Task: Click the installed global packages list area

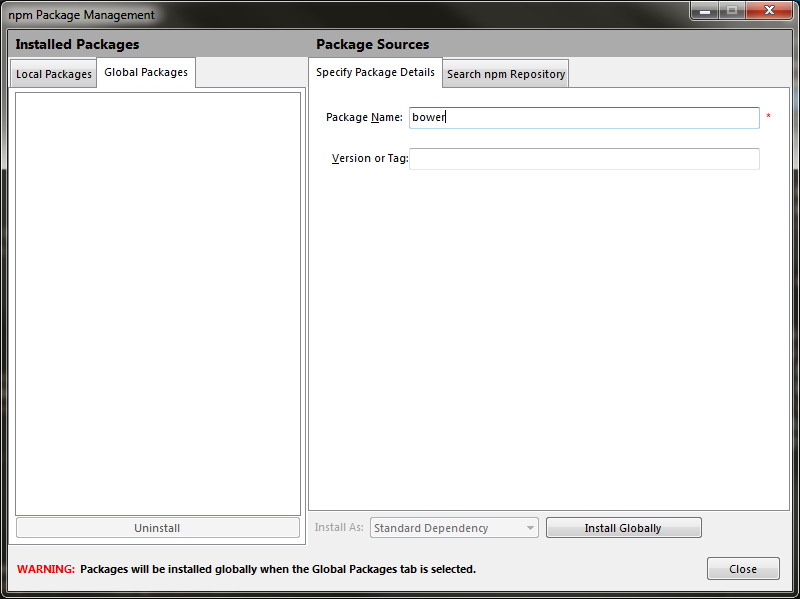Action: [158, 304]
